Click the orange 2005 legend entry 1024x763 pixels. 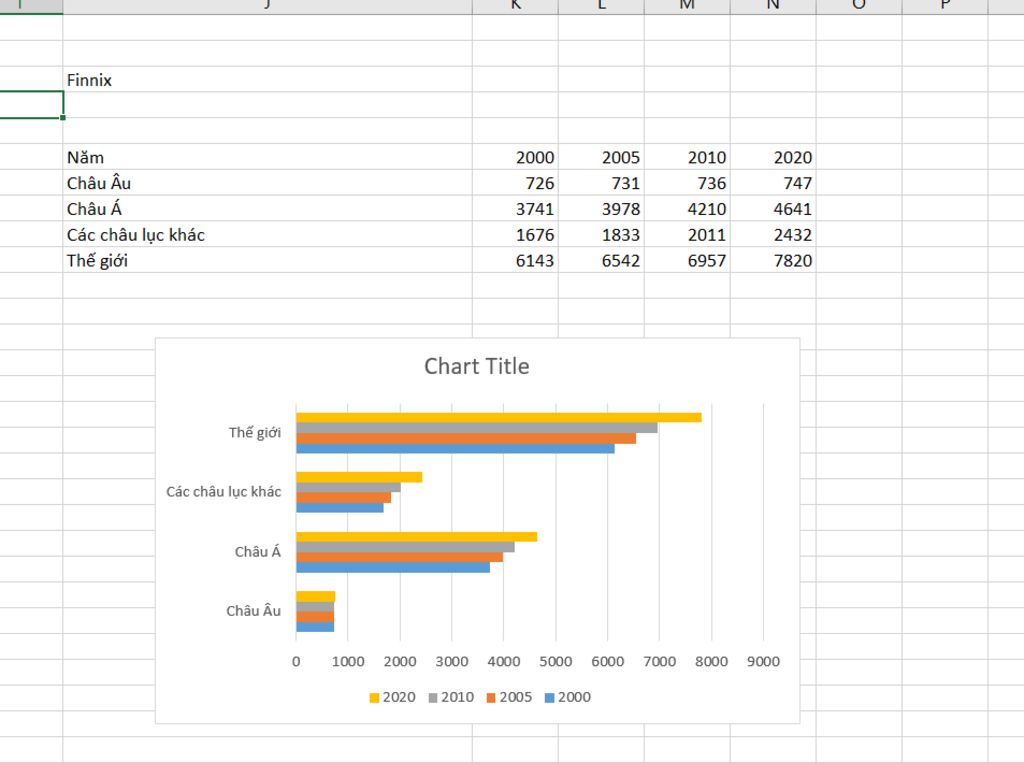[x=508, y=697]
